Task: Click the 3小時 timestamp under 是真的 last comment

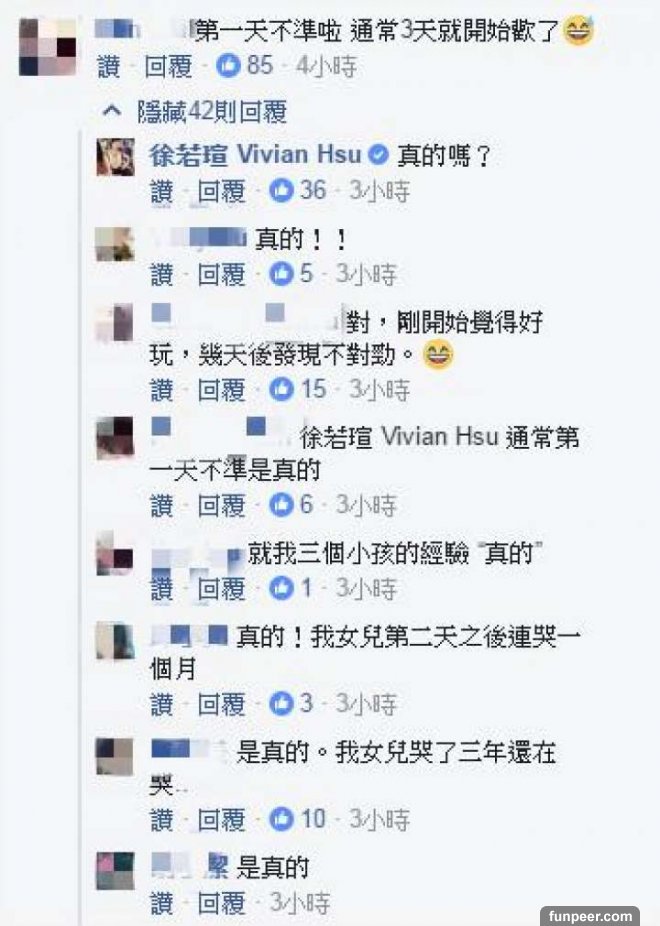Action: (x=300, y=903)
